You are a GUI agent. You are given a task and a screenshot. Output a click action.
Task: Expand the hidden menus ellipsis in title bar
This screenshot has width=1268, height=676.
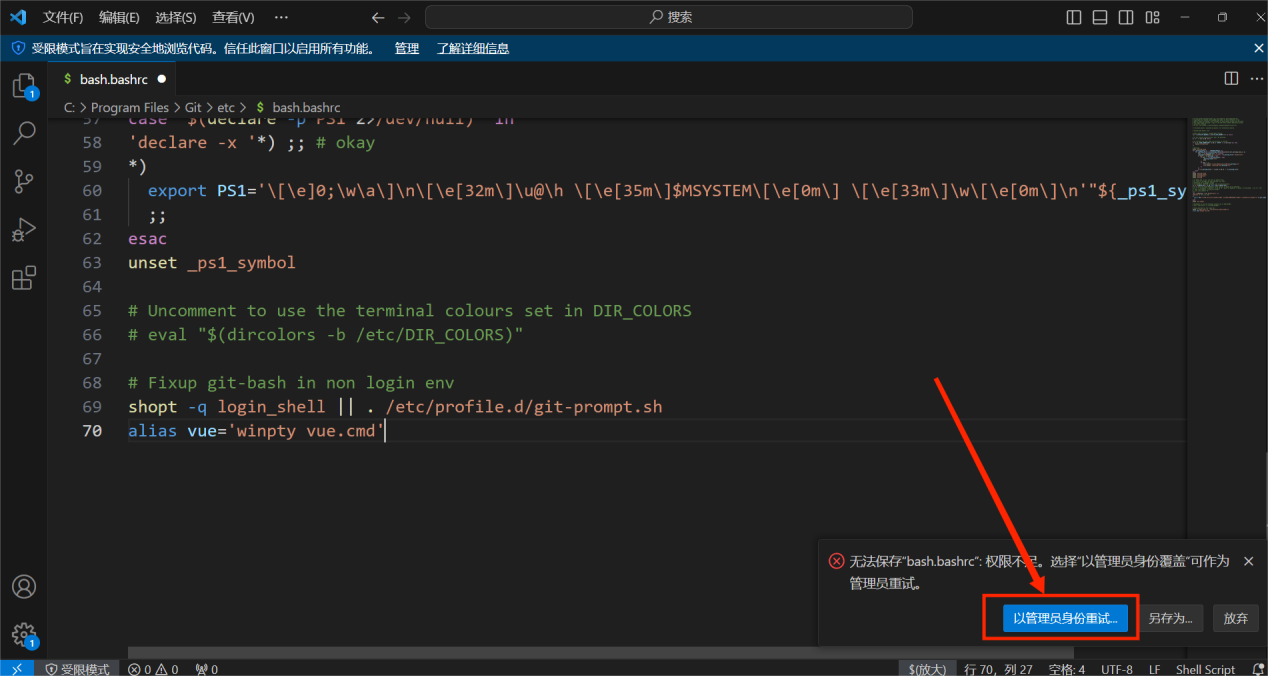(281, 17)
